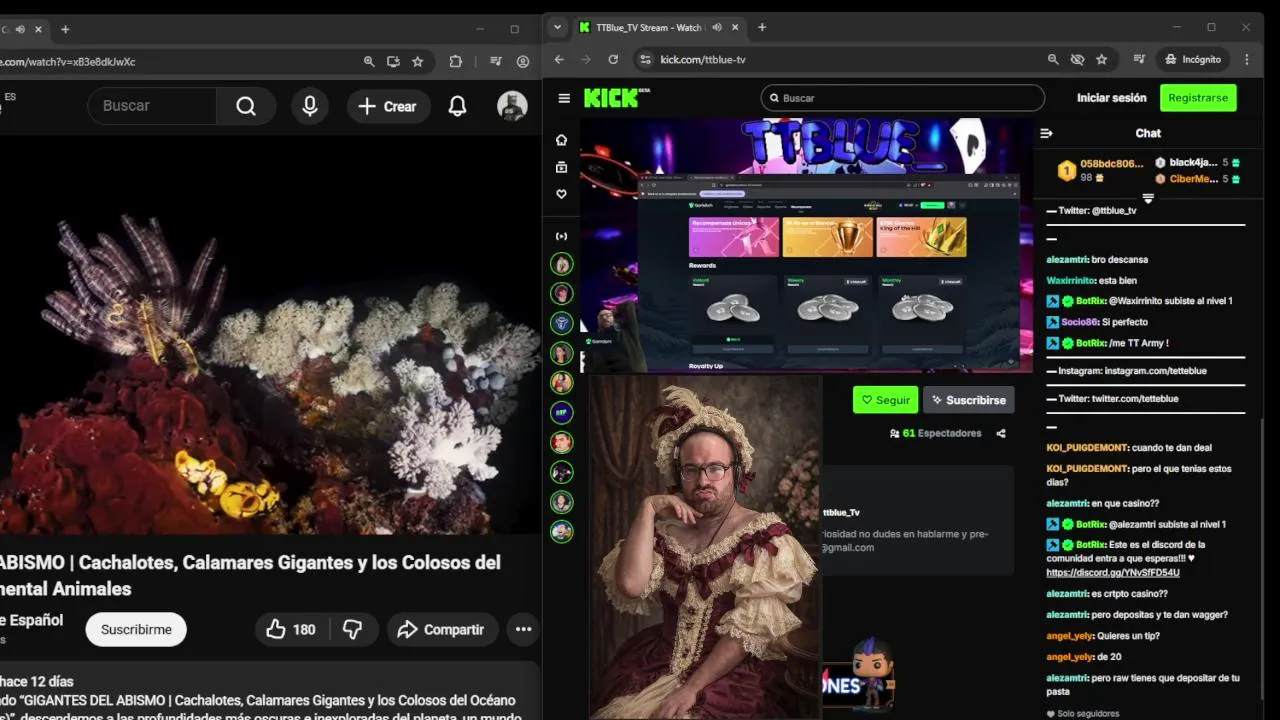1280x720 pixels.
Task: Reload the Kick page
Action: point(613,60)
